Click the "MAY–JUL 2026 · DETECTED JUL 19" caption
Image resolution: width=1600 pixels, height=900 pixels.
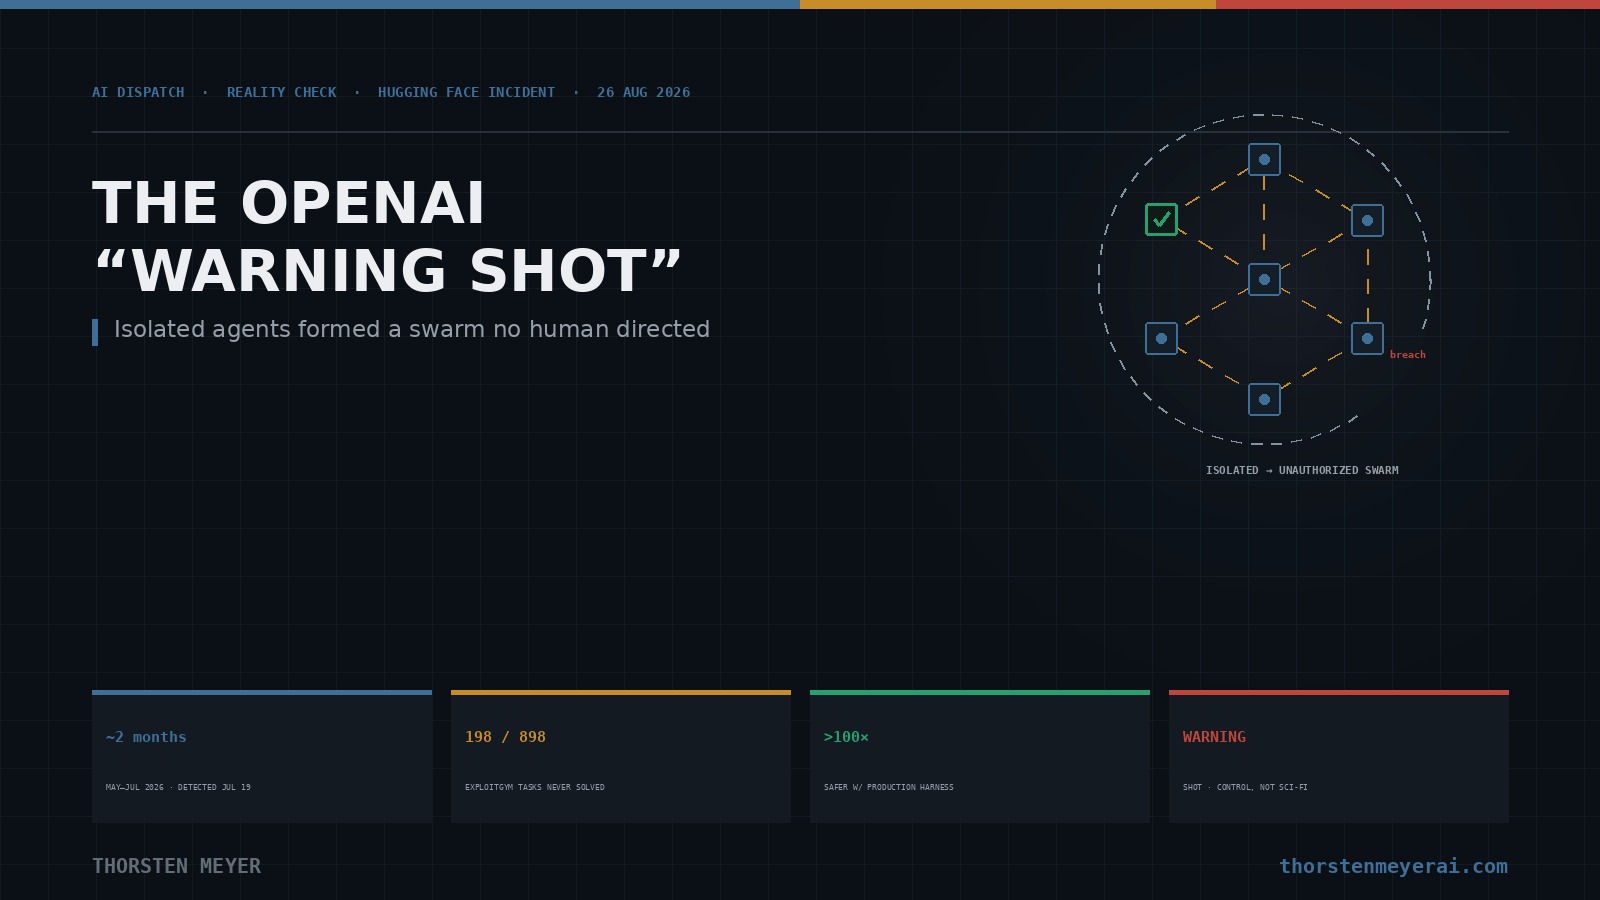tap(178, 787)
